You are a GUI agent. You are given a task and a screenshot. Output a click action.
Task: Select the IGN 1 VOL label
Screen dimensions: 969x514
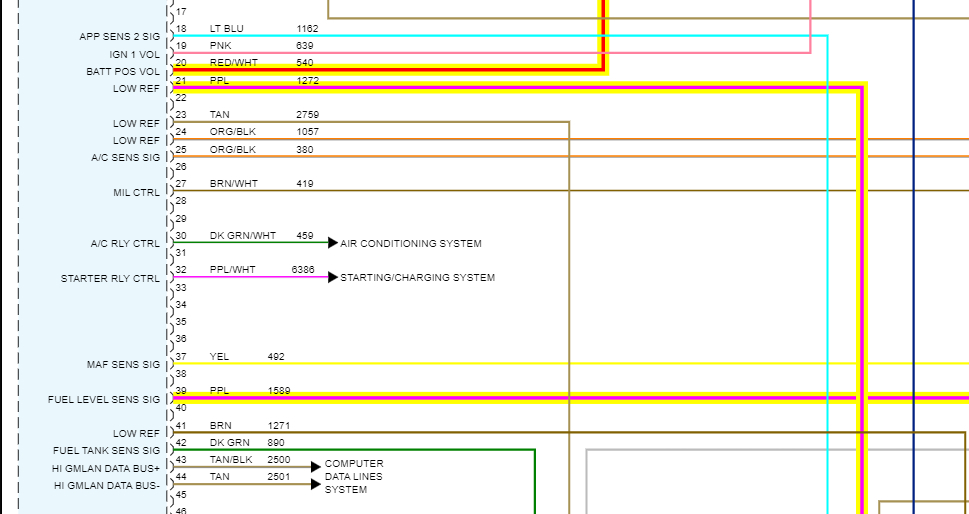[x=135, y=55]
